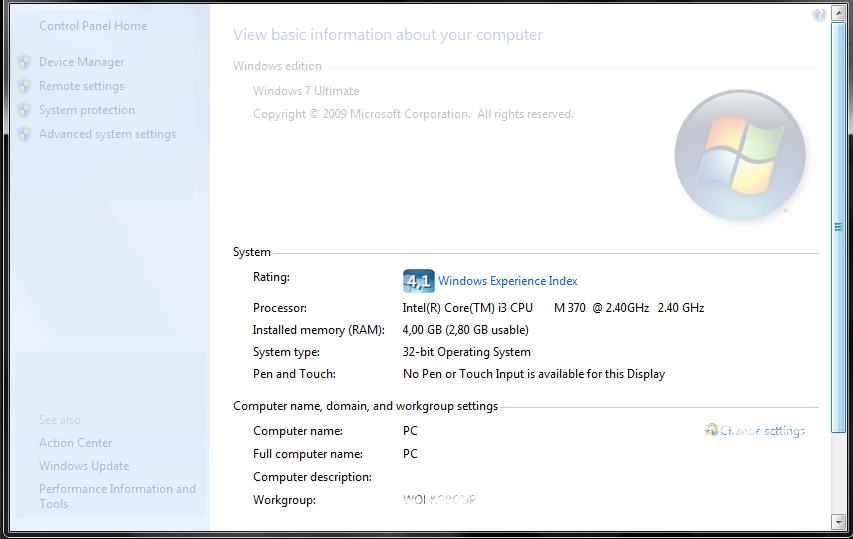Click the 'Copyright © 2009 Microsoft Corporation' text
The image size is (853, 539).
point(361,114)
